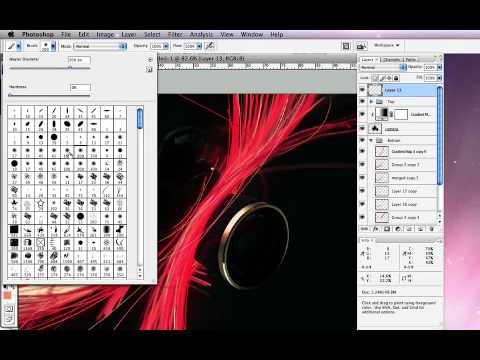
Task: Click the add layer style fx icon
Action: tap(376, 229)
